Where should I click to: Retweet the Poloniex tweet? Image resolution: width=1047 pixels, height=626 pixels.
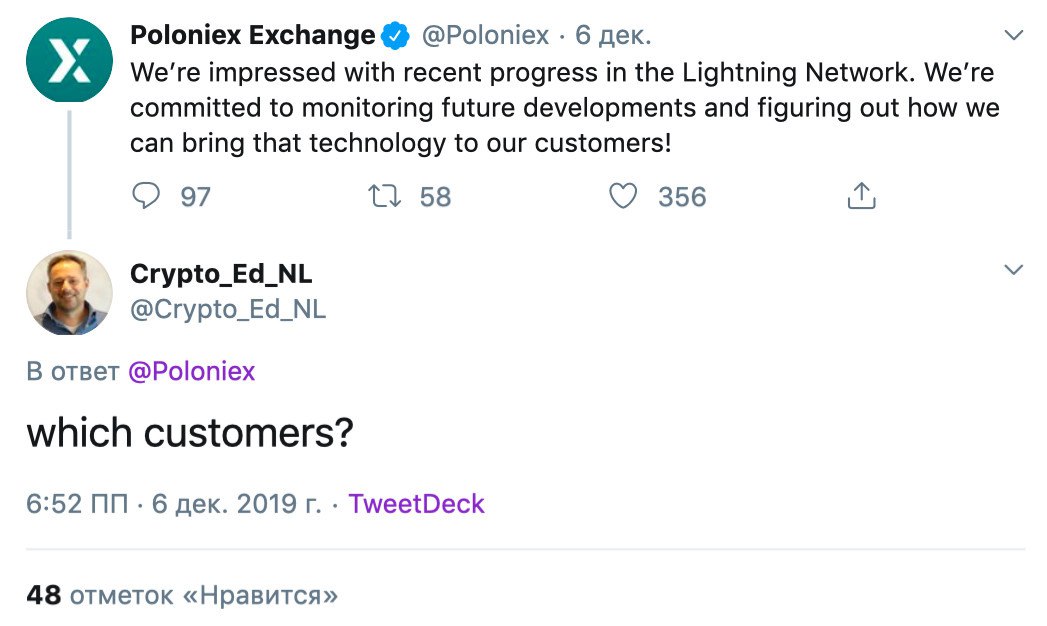coord(385,196)
